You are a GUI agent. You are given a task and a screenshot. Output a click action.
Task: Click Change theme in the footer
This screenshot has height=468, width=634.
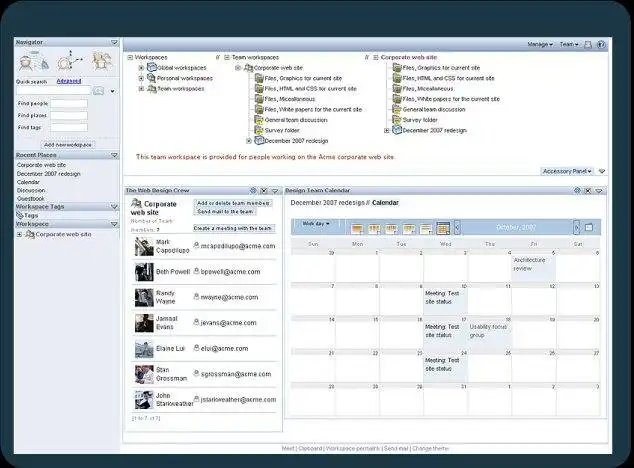point(431,448)
